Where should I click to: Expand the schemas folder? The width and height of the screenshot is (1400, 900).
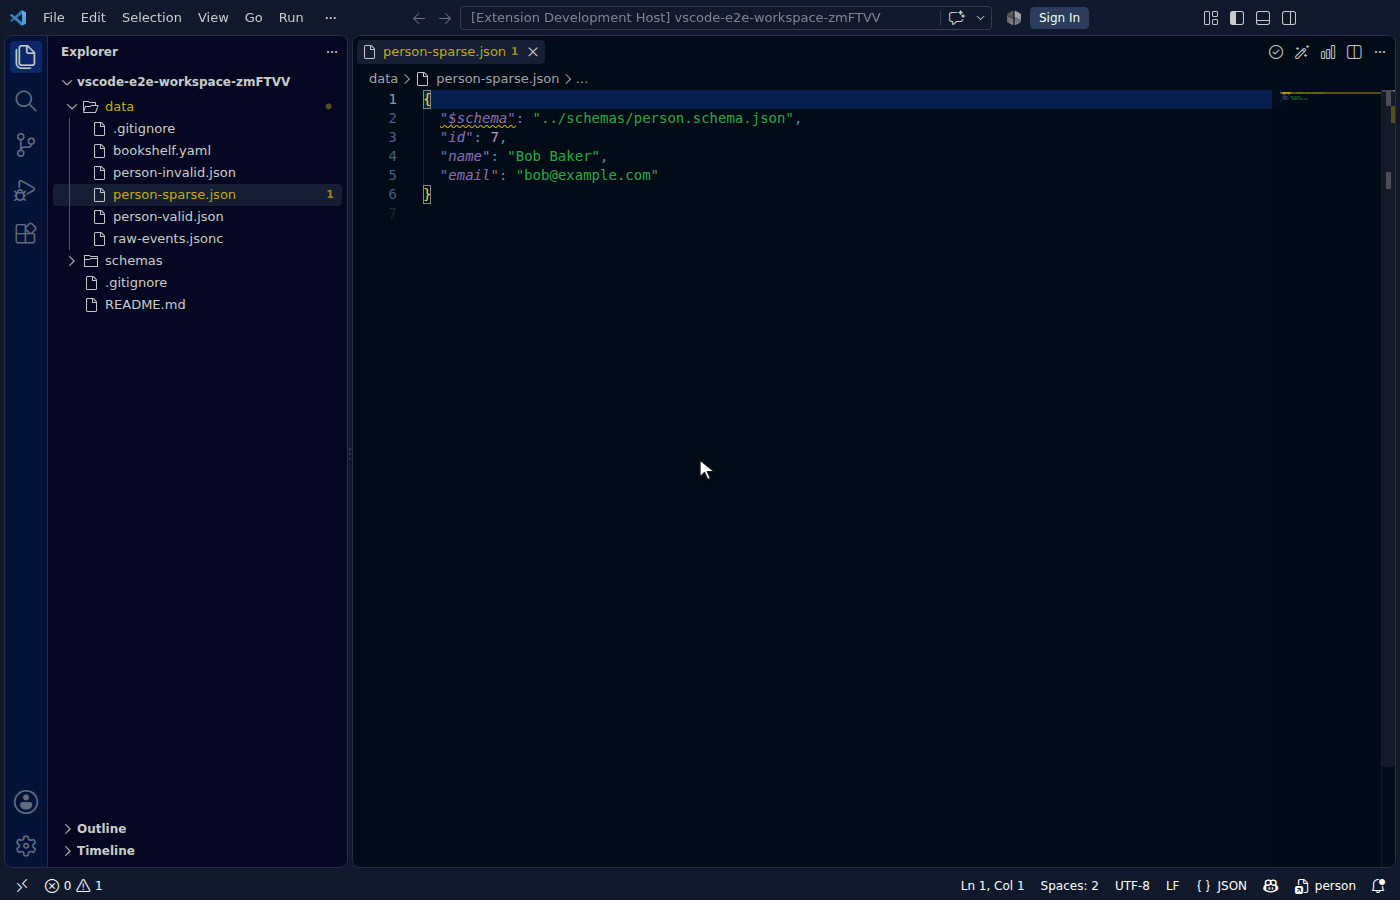[72, 261]
